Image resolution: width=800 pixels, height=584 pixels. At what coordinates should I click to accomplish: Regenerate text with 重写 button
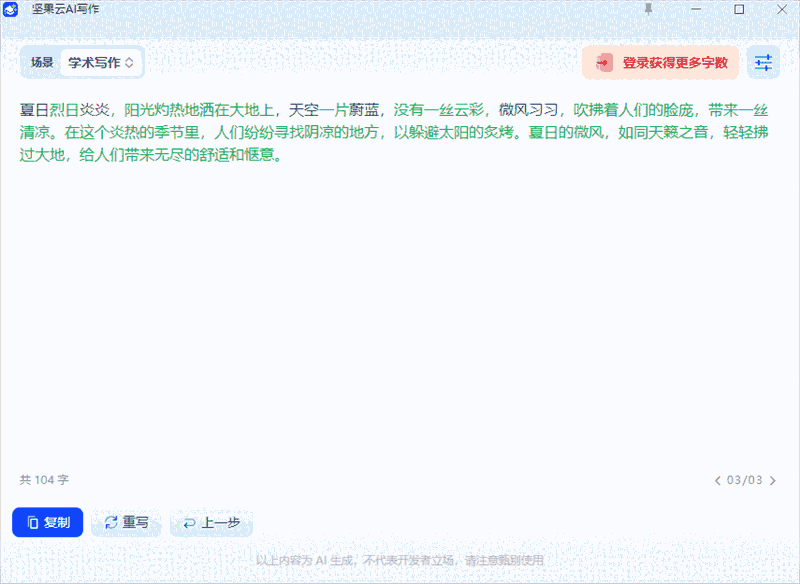point(126,522)
